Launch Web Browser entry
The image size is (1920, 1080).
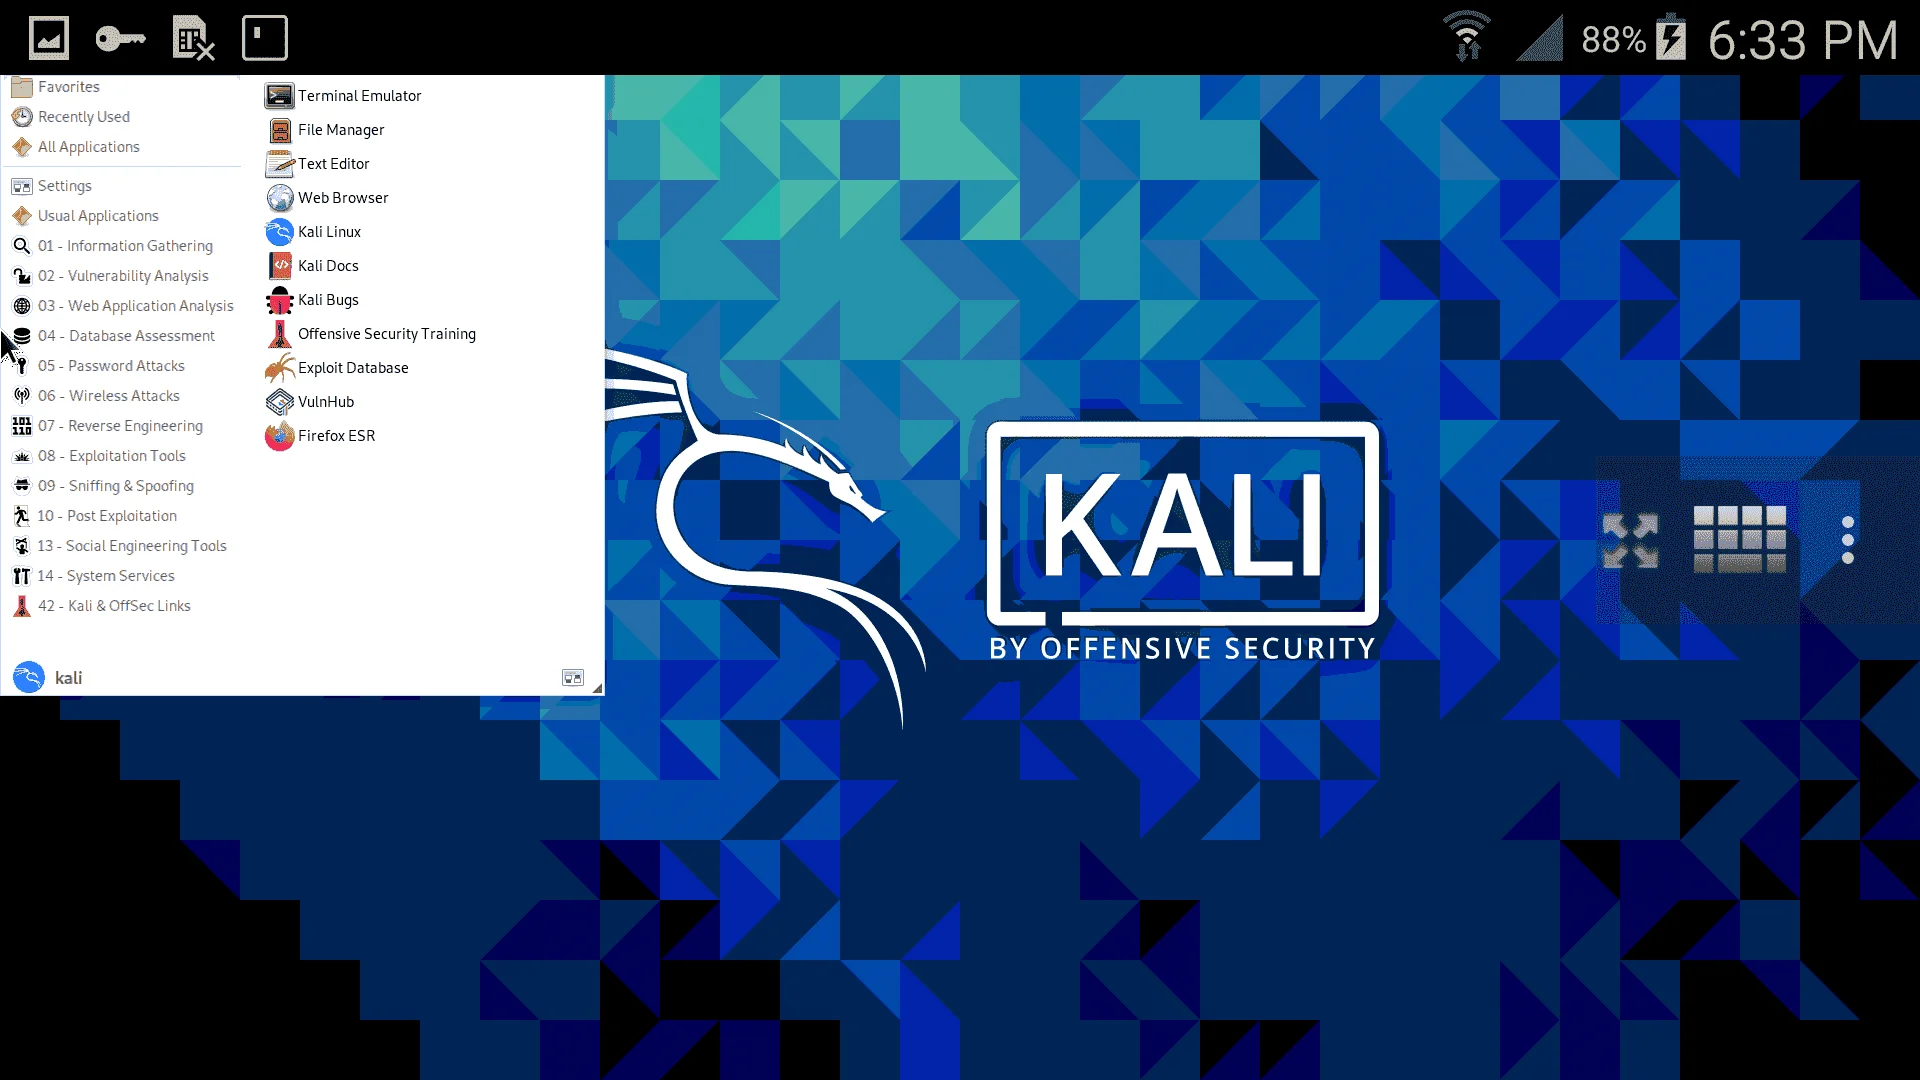327,198
